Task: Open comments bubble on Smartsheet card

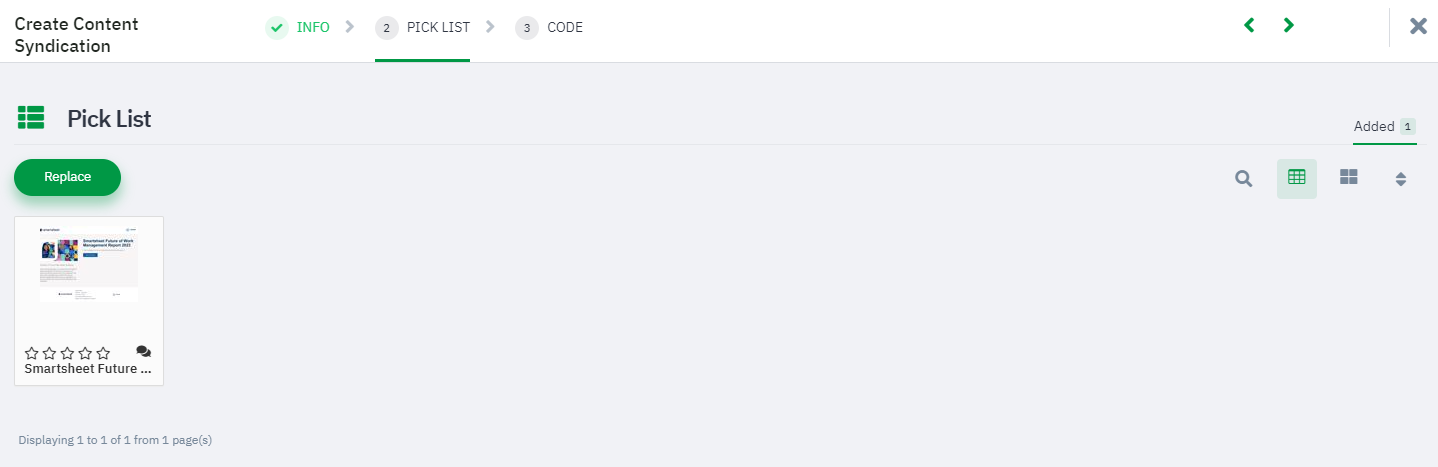Action: (x=143, y=351)
